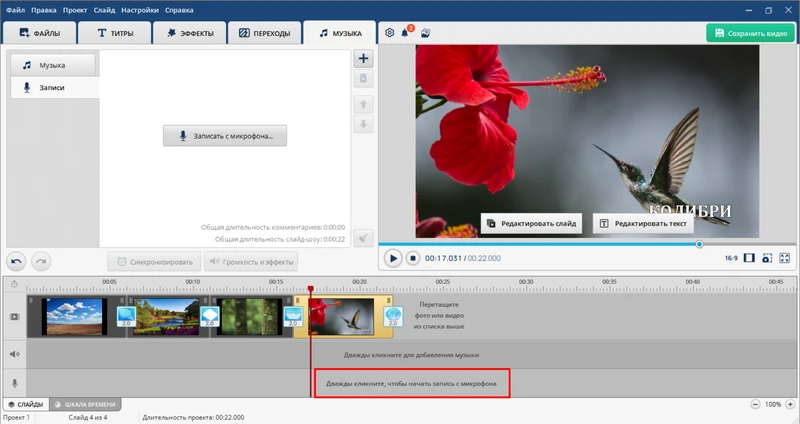Click the undo arrow button
The width and height of the screenshot is (800, 424).
(17, 261)
